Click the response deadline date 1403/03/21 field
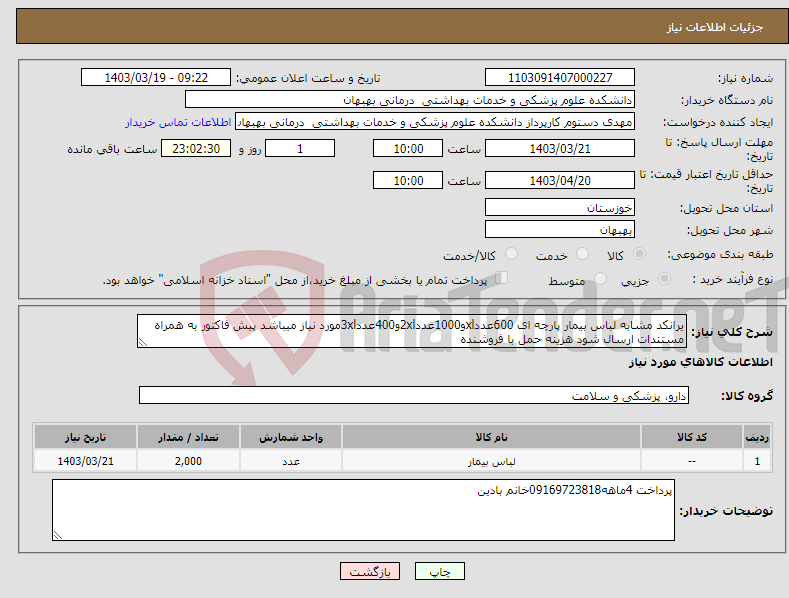The width and height of the screenshot is (789, 598). click(x=560, y=148)
